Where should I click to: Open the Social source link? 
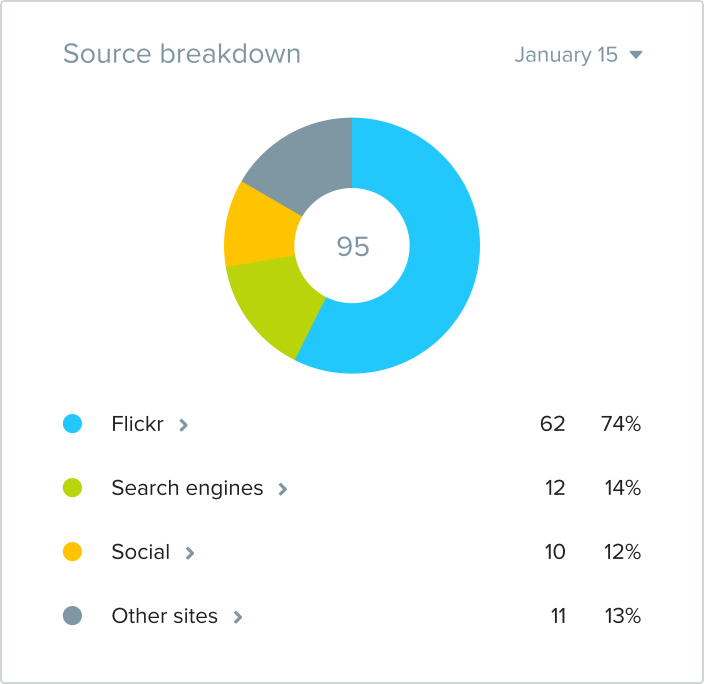(x=141, y=552)
